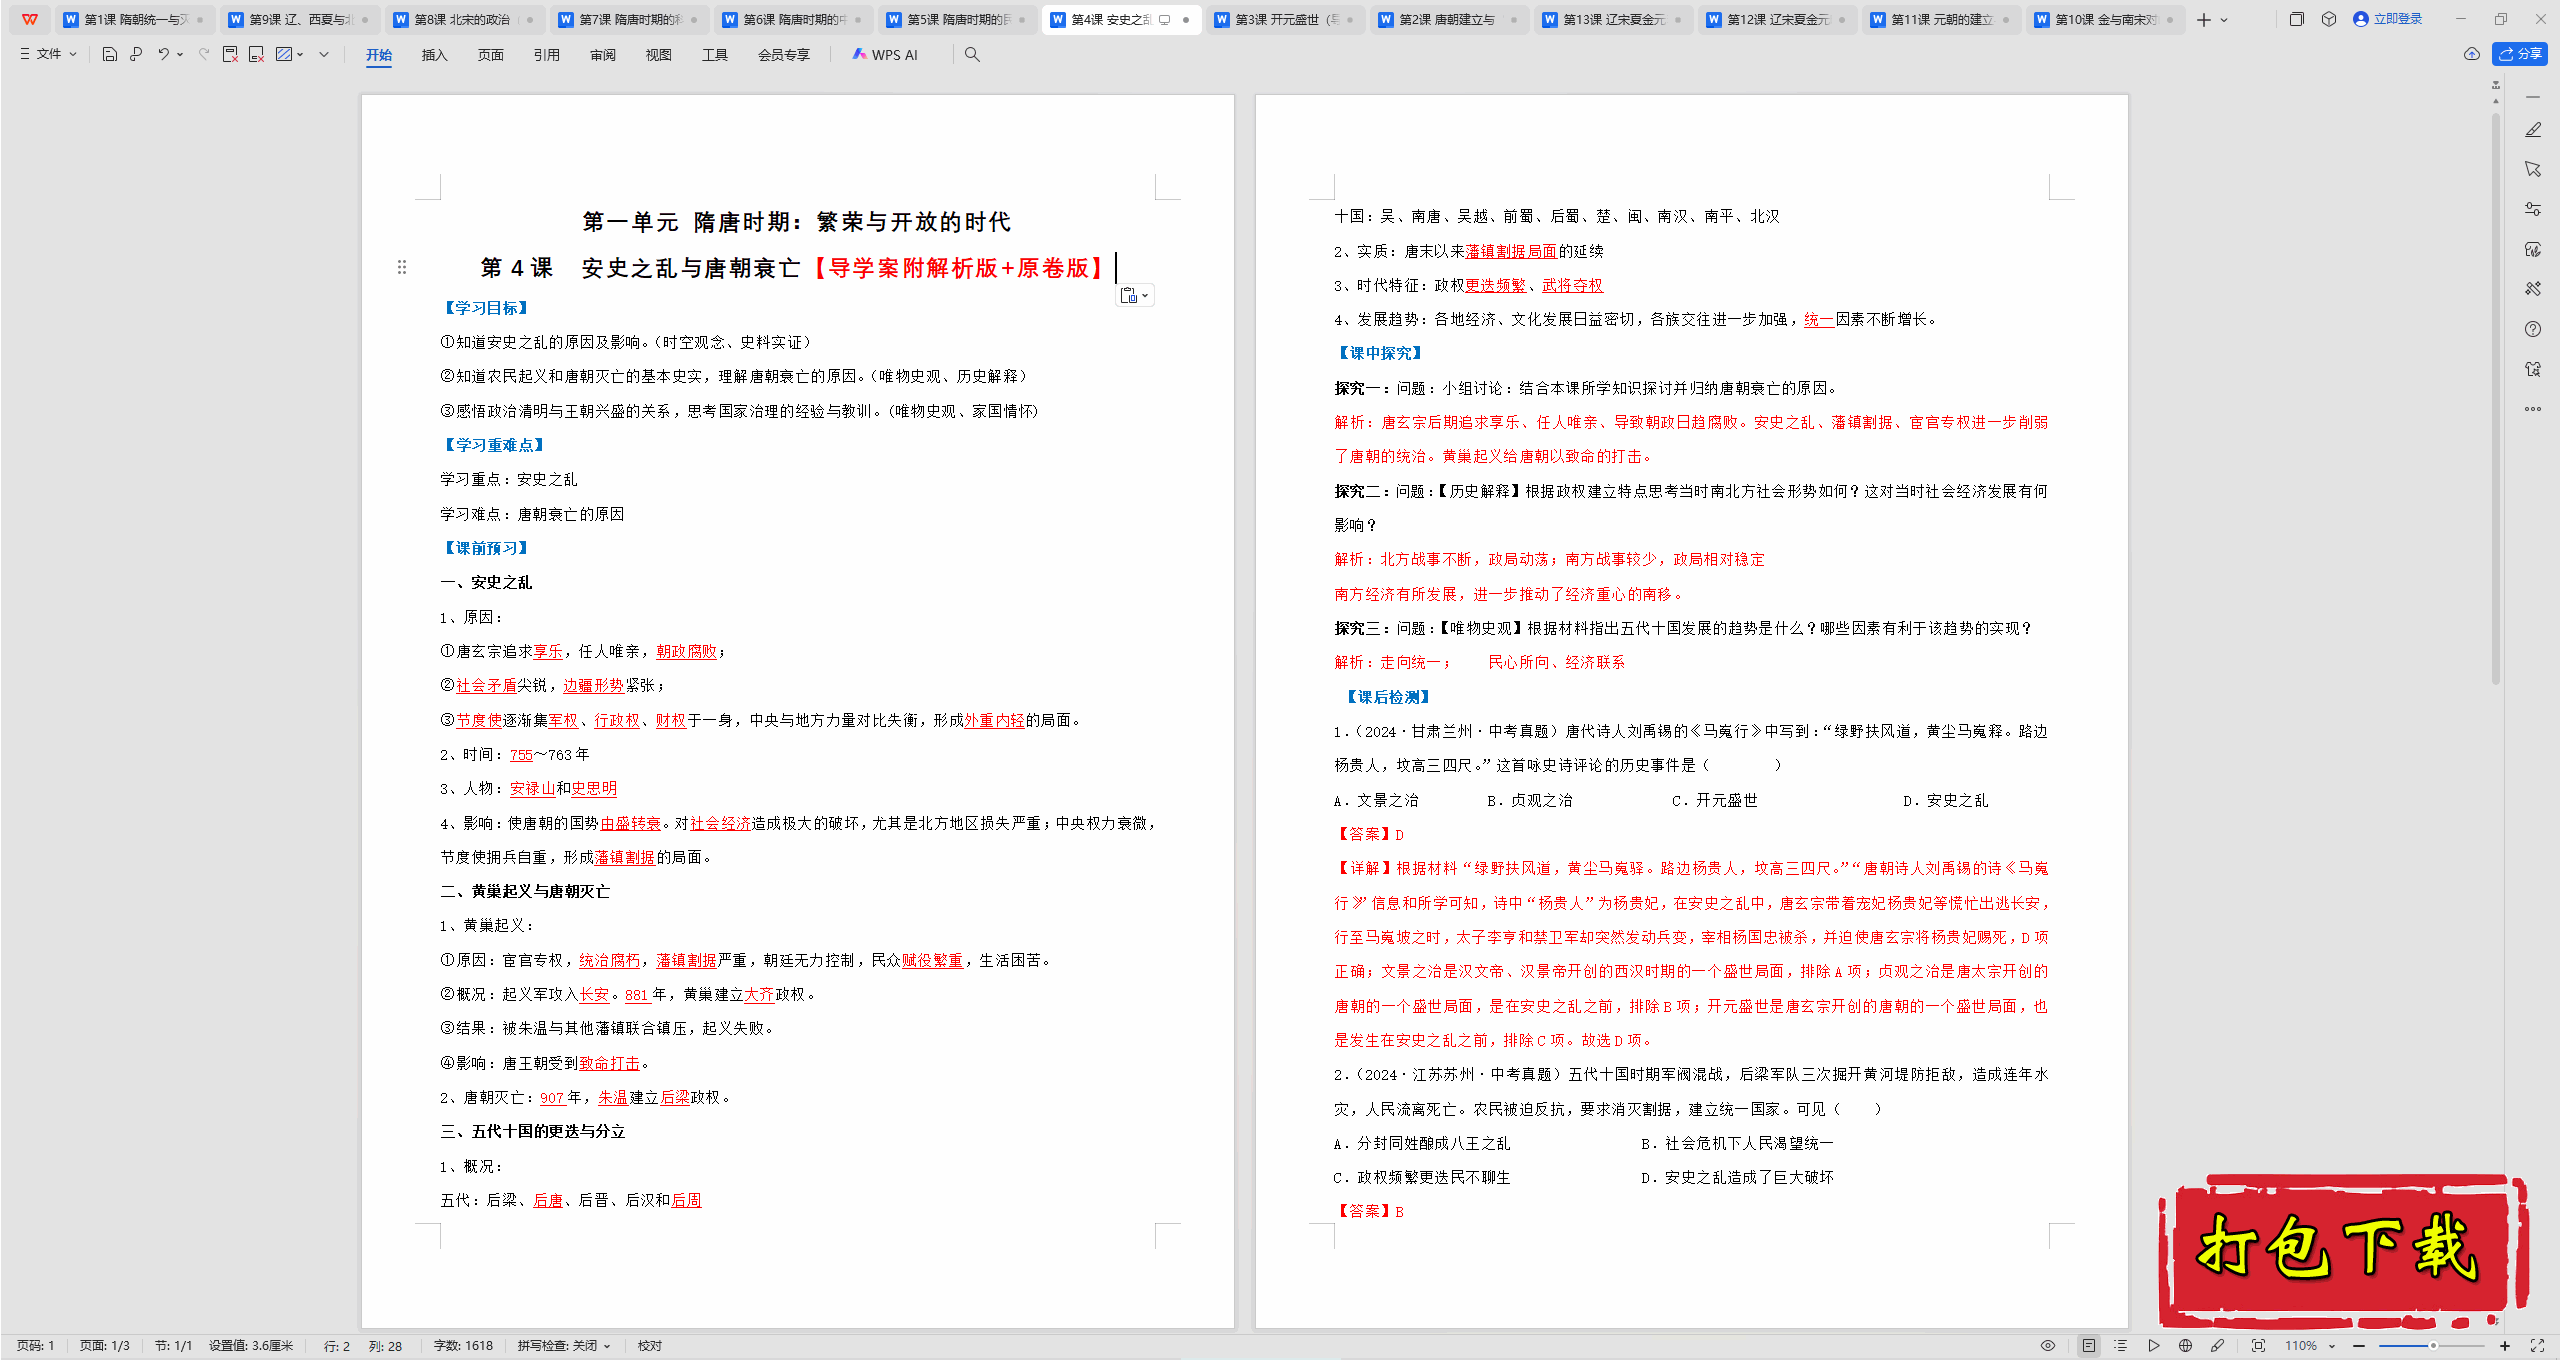Open the 视图 ribbon tab

[658, 55]
